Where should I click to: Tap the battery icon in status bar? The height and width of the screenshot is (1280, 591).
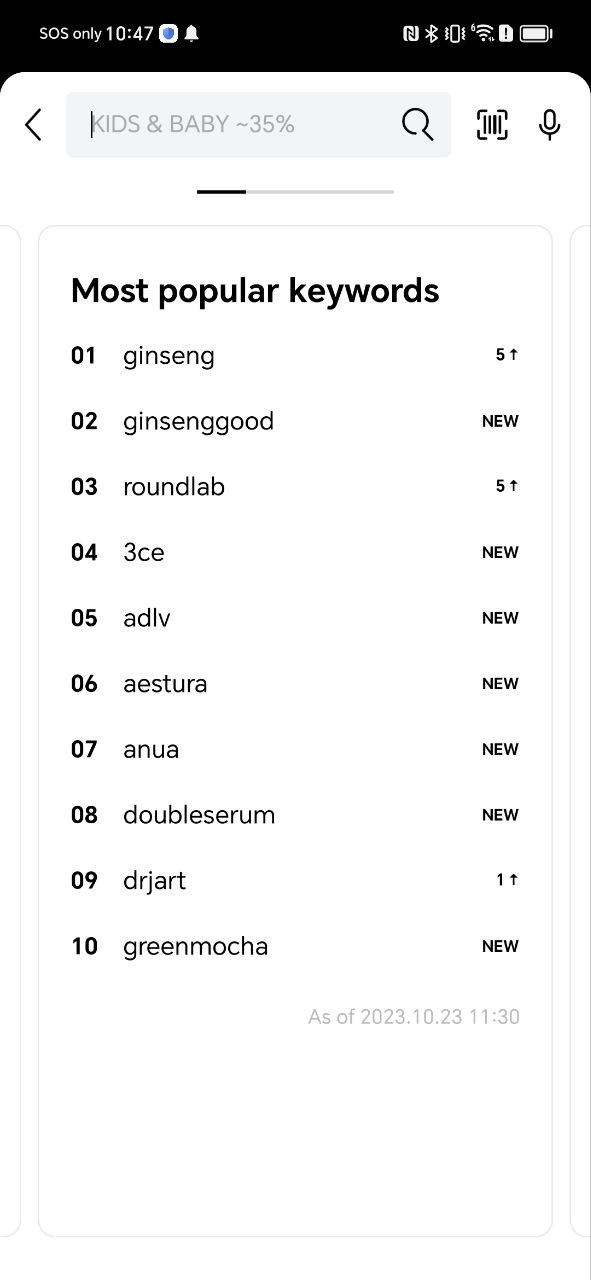click(536, 33)
